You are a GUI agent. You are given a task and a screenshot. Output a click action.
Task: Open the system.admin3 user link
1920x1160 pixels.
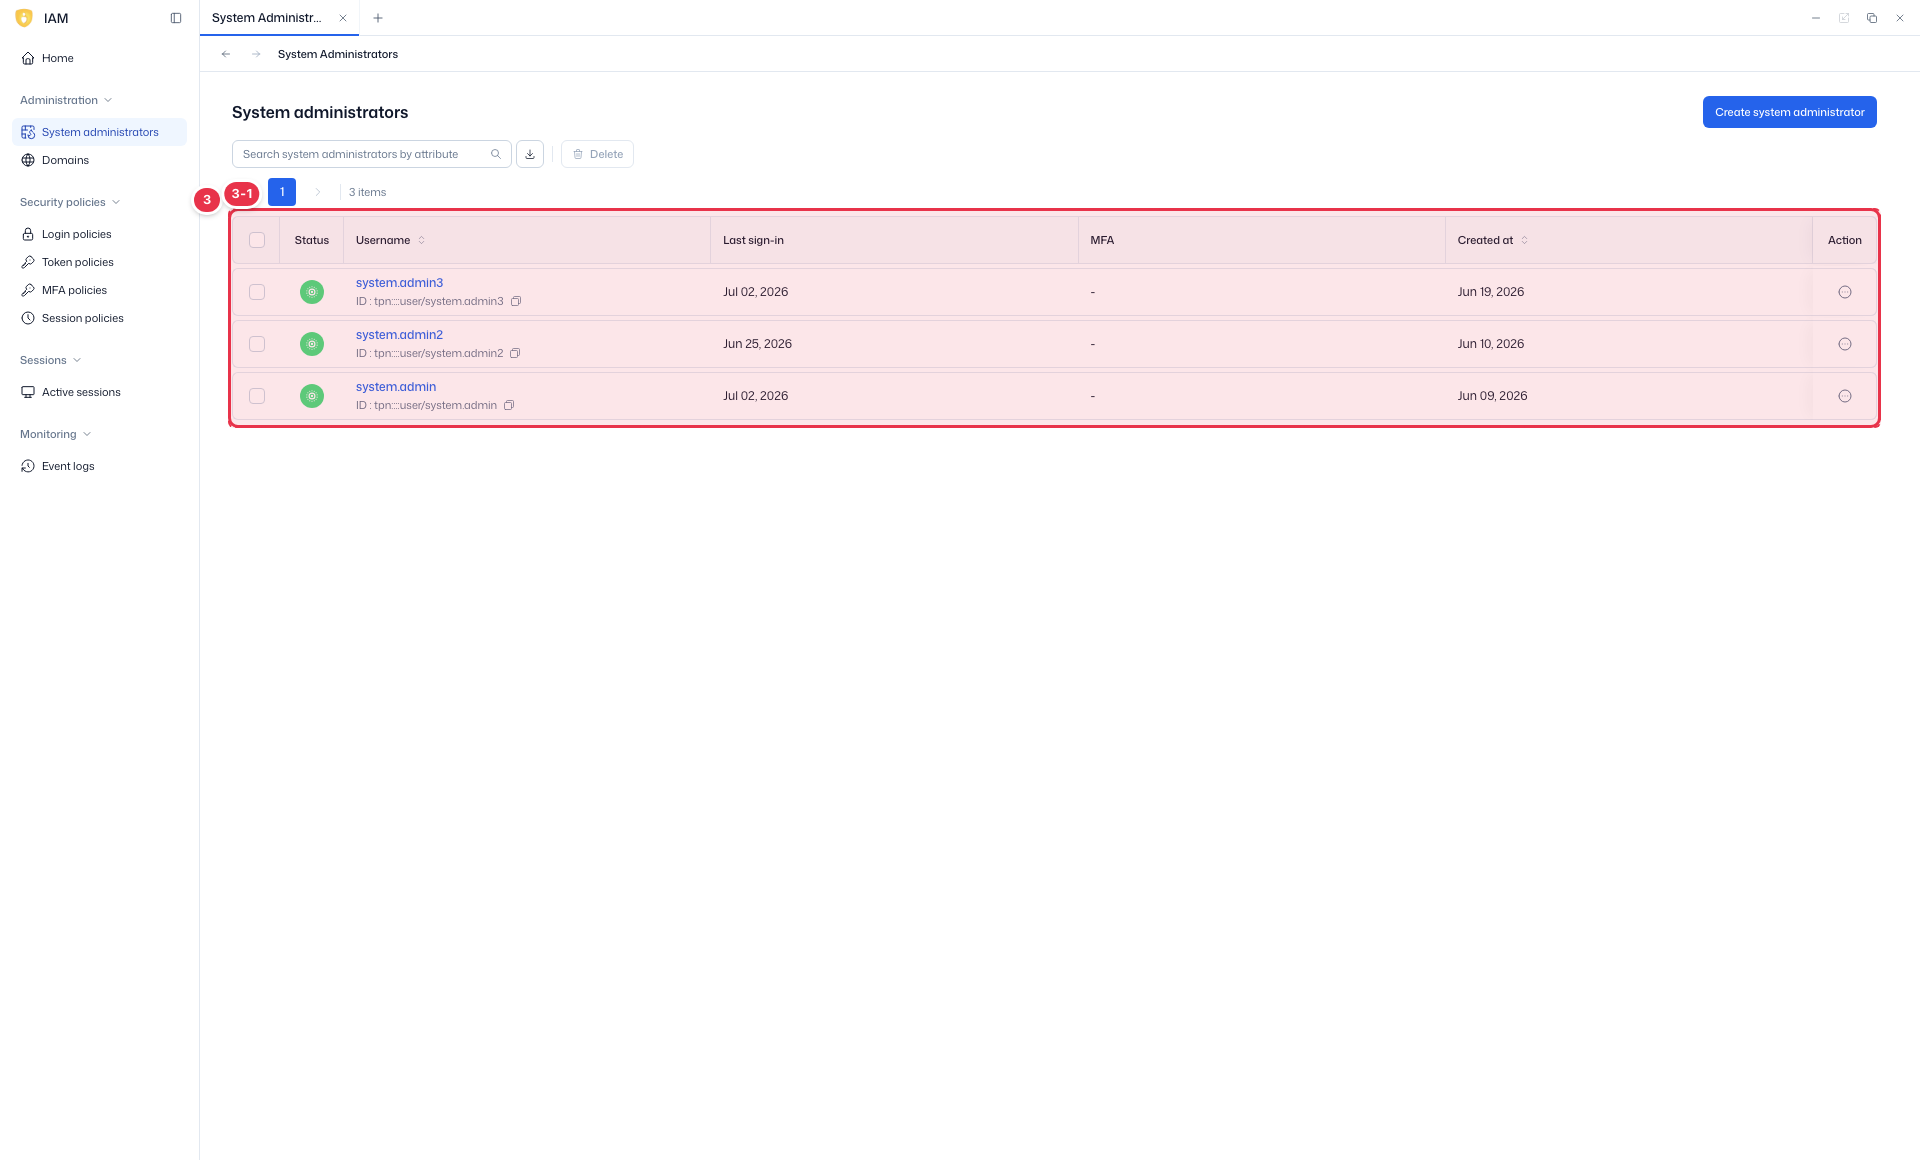399,283
